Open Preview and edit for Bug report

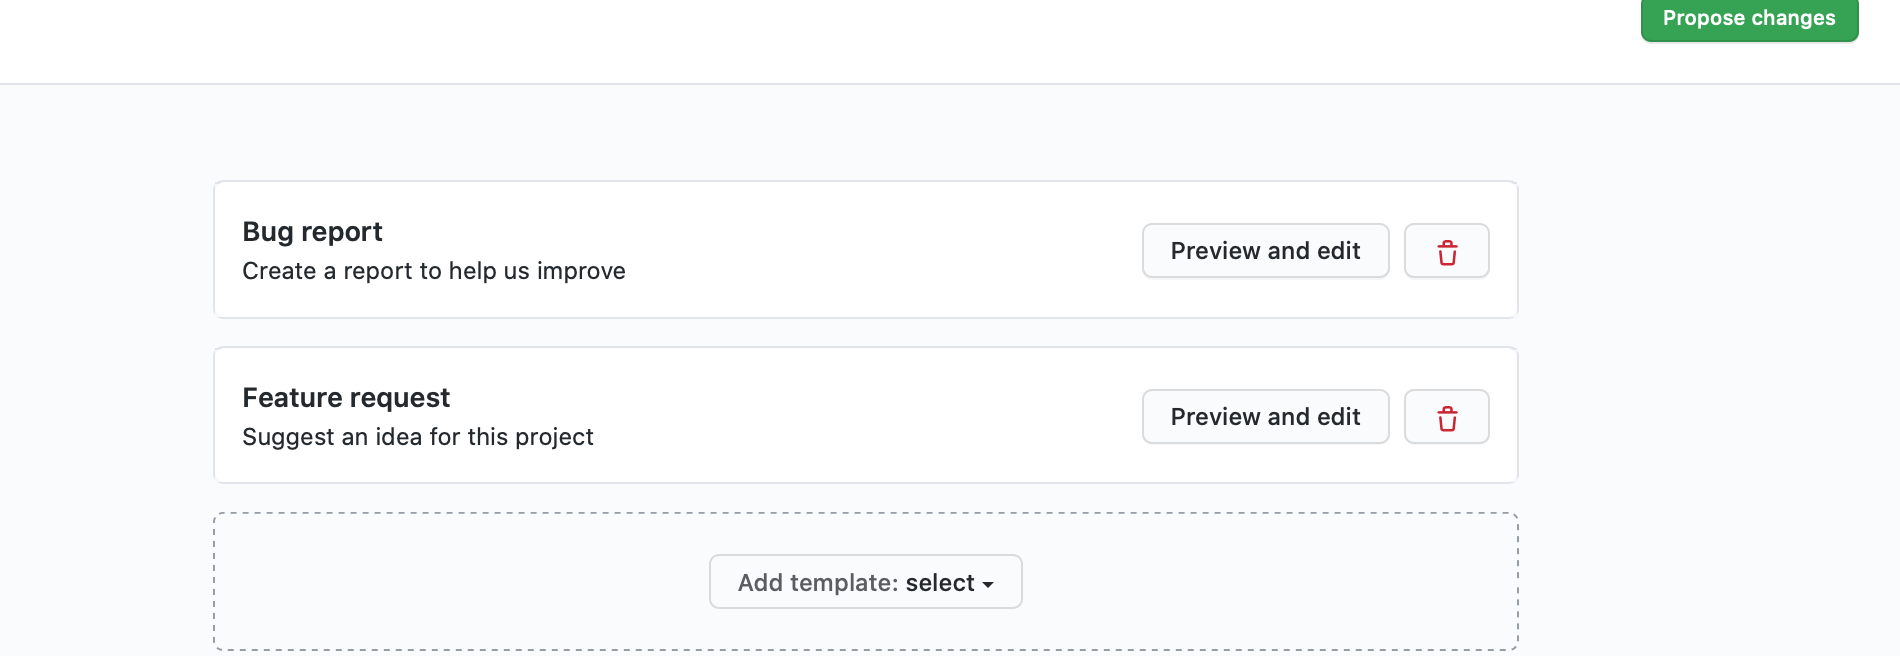1265,251
